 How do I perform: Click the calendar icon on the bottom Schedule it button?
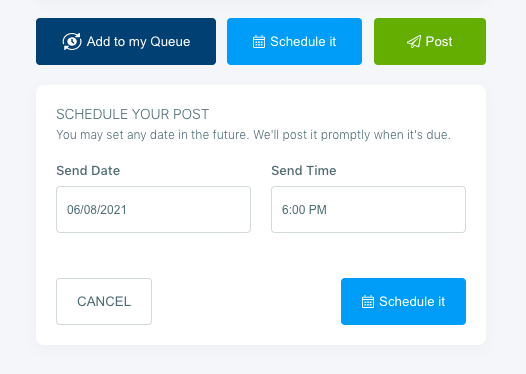(x=368, y=302)
